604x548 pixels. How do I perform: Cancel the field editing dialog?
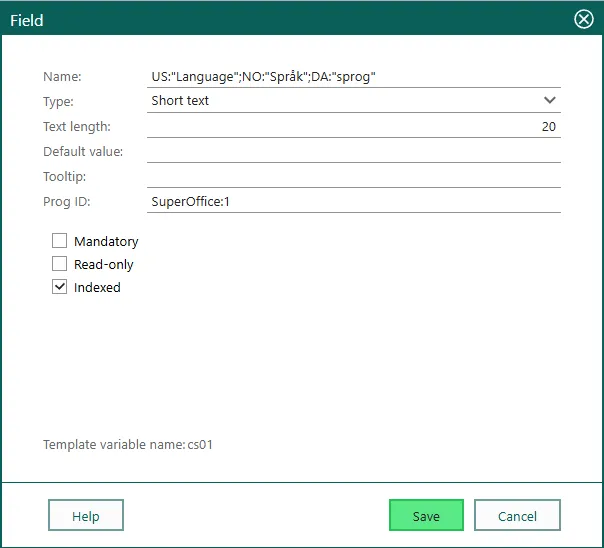coord(517,516)
